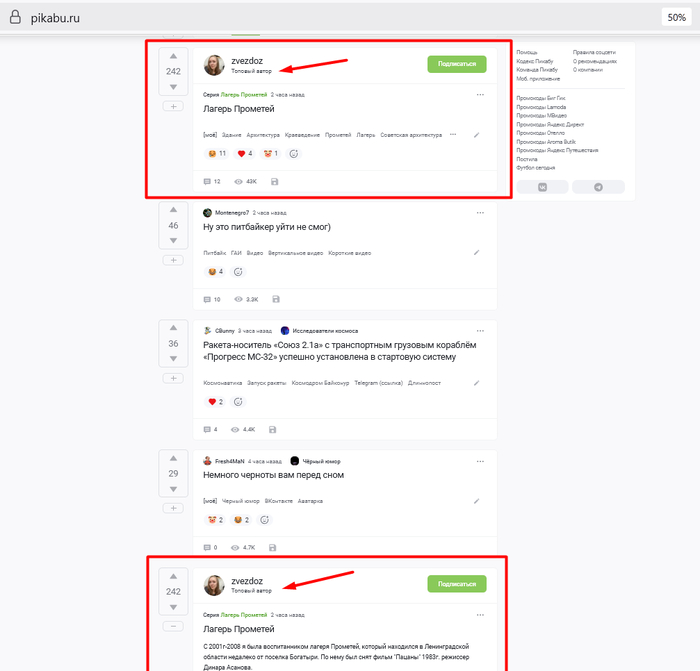
Task: Open the VK social button in sidebar
Action: [542, 187]
